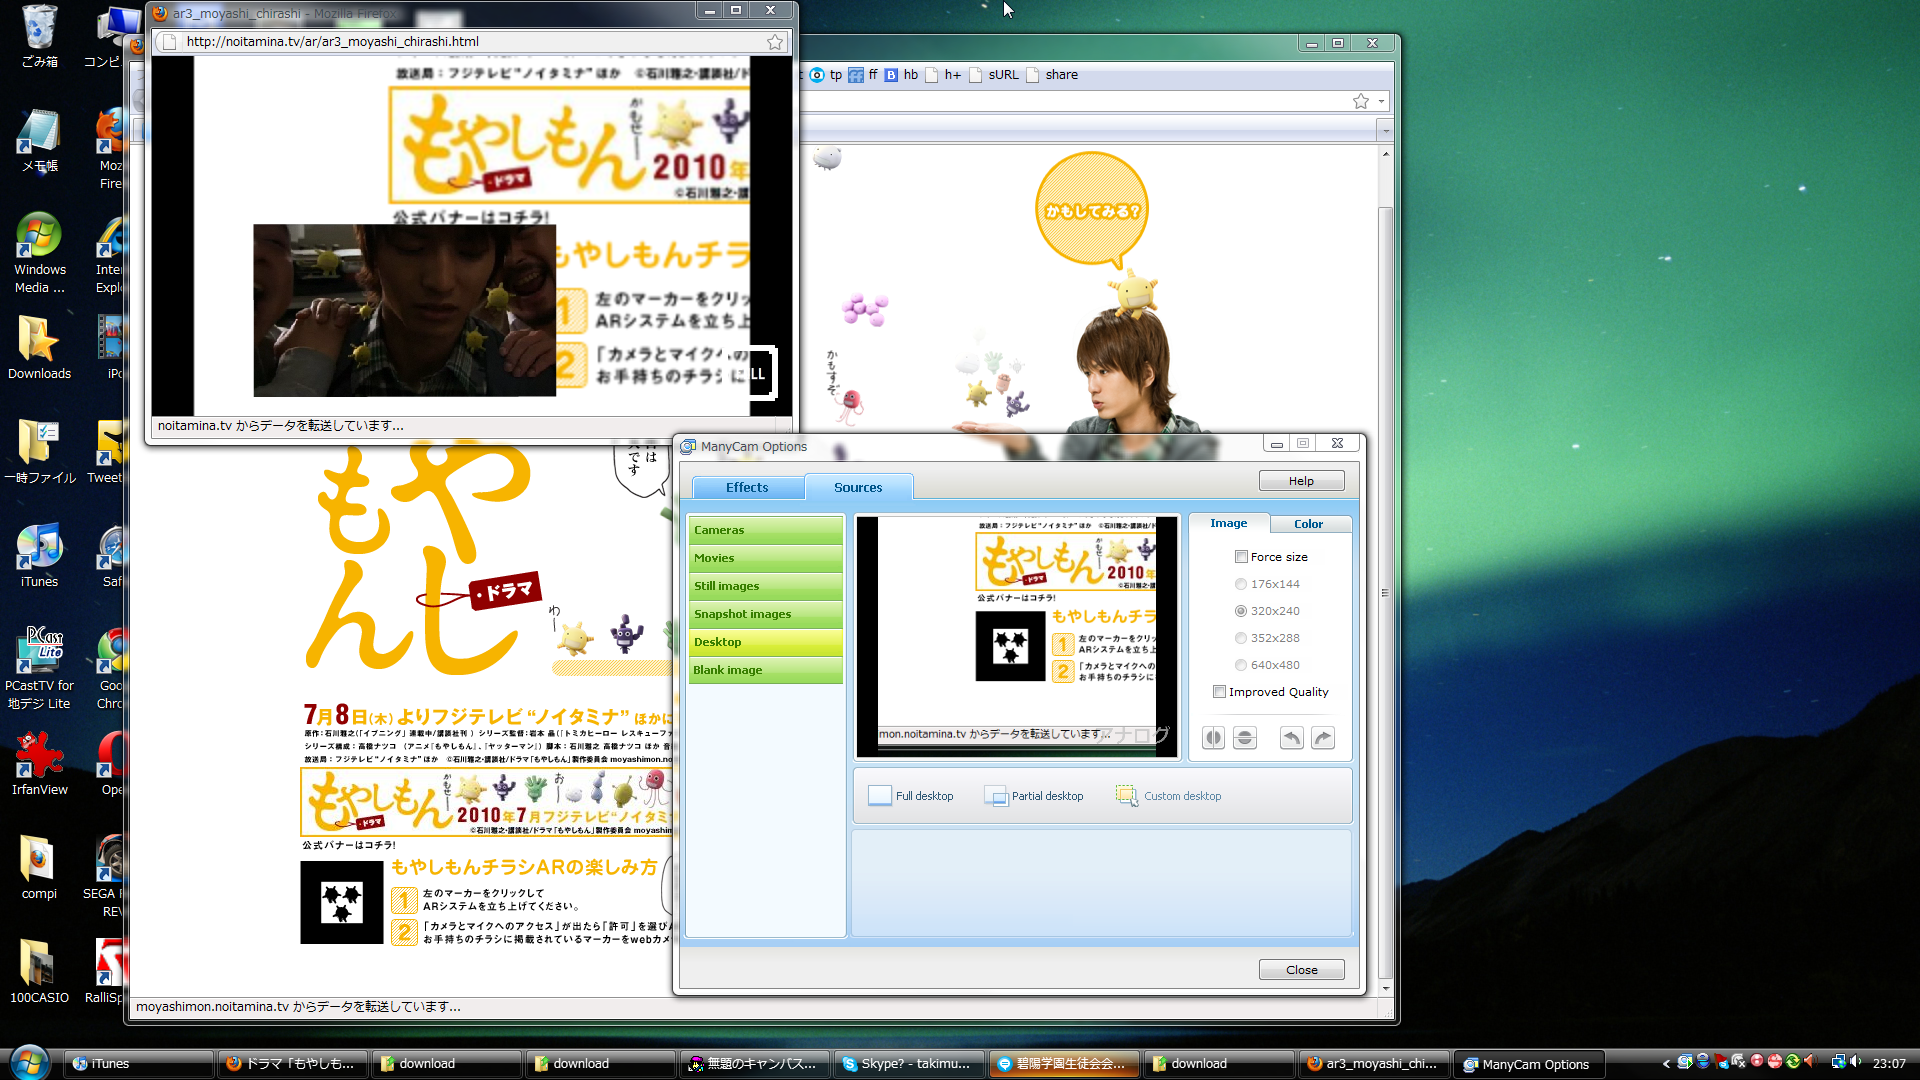Rotate image clockwise in ManyCam
1920x1080 pixels.
(x=1323, y=738)
